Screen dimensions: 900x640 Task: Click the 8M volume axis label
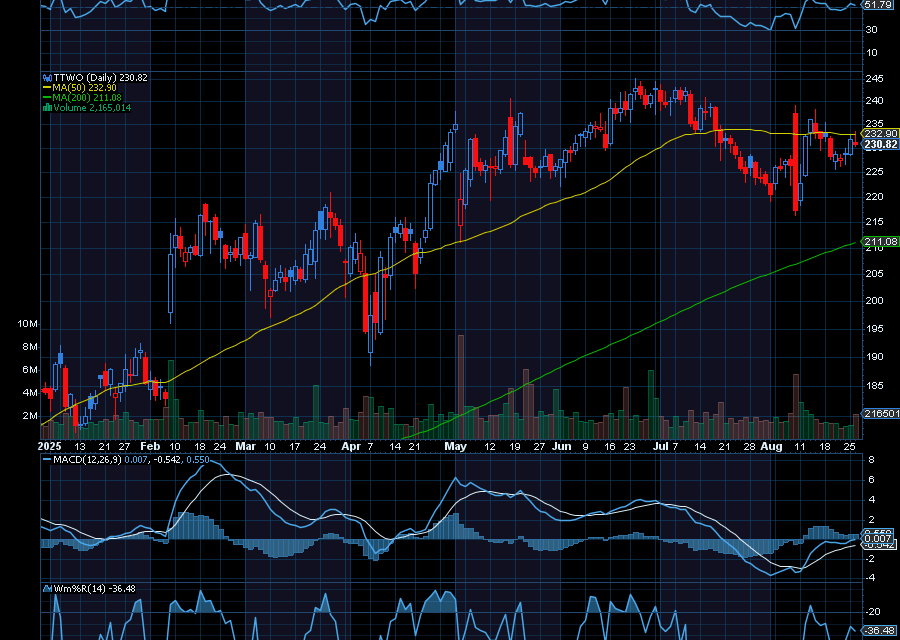[x=30, y=347]
